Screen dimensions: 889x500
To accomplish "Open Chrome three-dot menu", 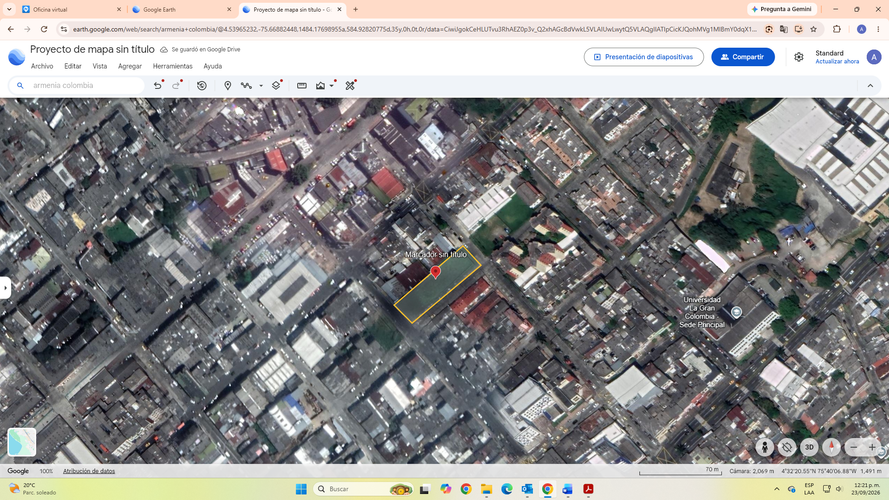I will 878,29.
